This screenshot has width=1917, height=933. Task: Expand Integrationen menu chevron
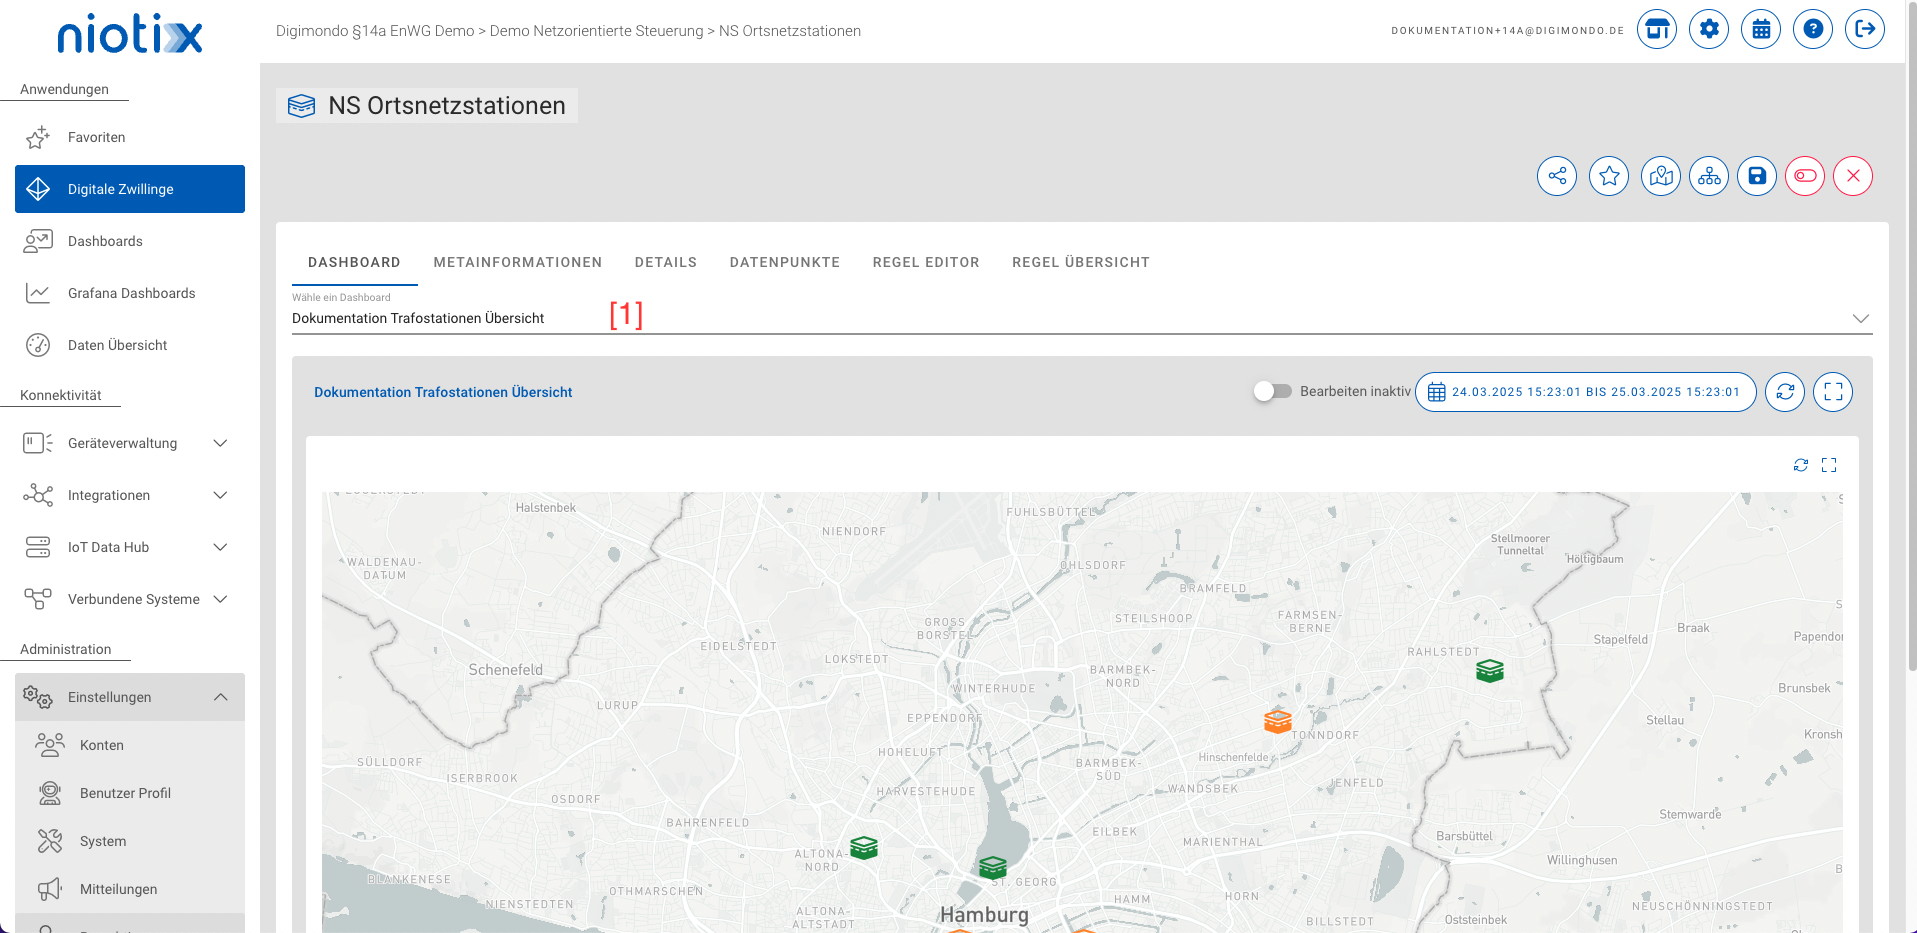click(x=221, y=495)
